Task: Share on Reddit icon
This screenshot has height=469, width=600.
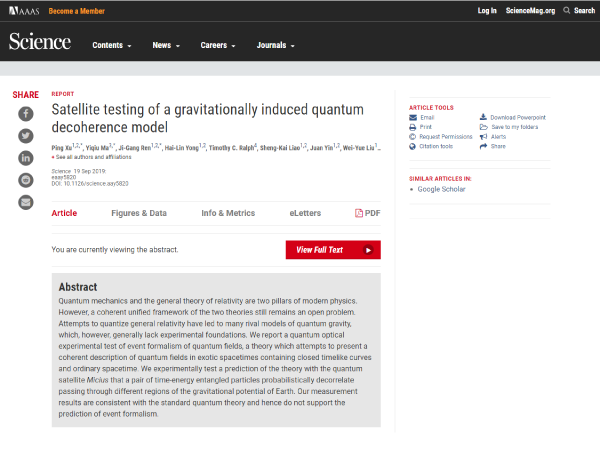Action: 26,180
